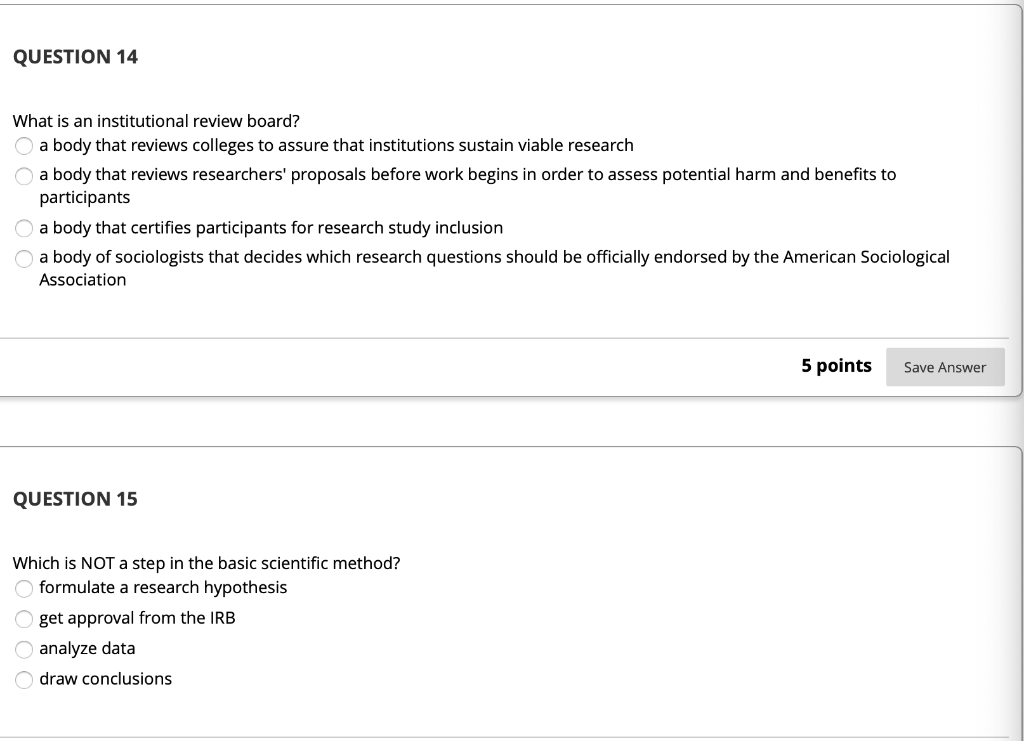Click the QUESTION 14 heading

(75, 57)
